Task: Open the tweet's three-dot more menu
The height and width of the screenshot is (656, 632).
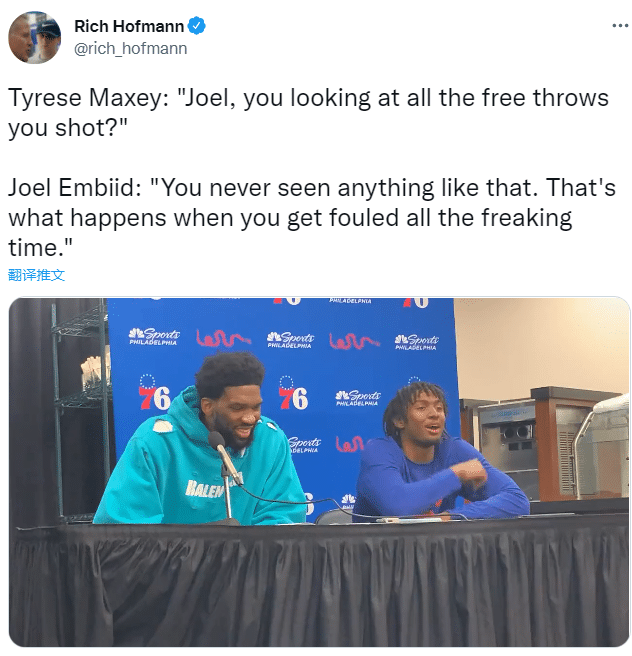Action: [x=620, y=26]
